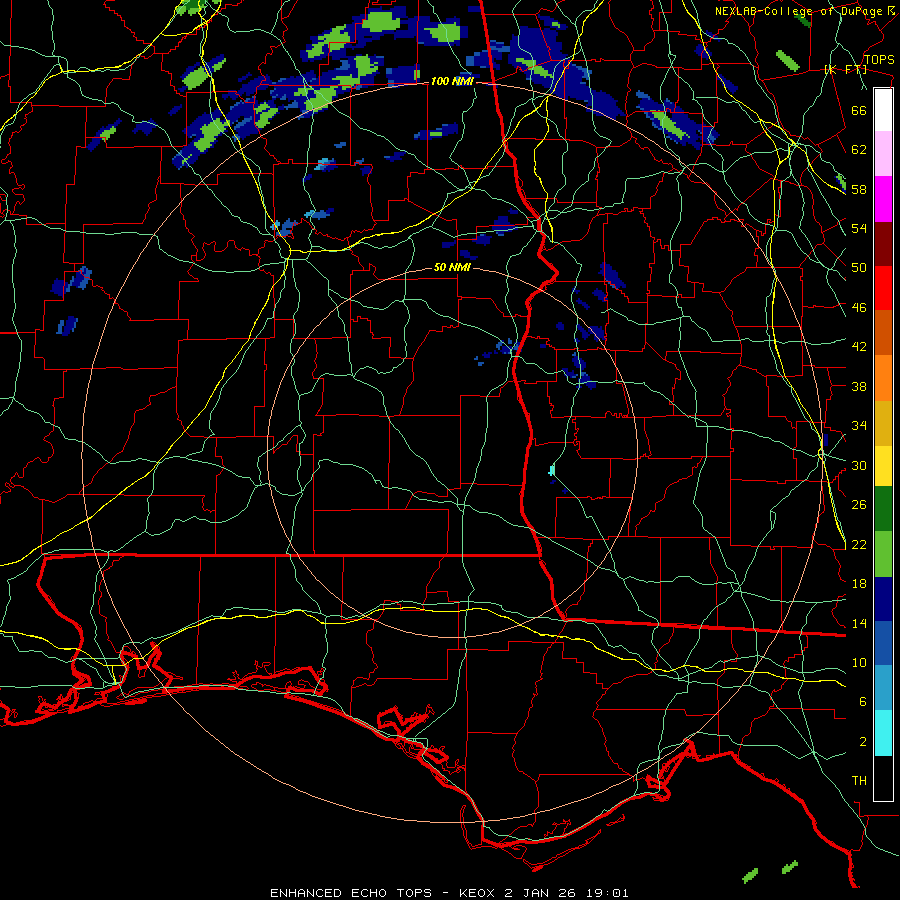
Task: Click the "[K FT]" units label
Action: [845, 69]
